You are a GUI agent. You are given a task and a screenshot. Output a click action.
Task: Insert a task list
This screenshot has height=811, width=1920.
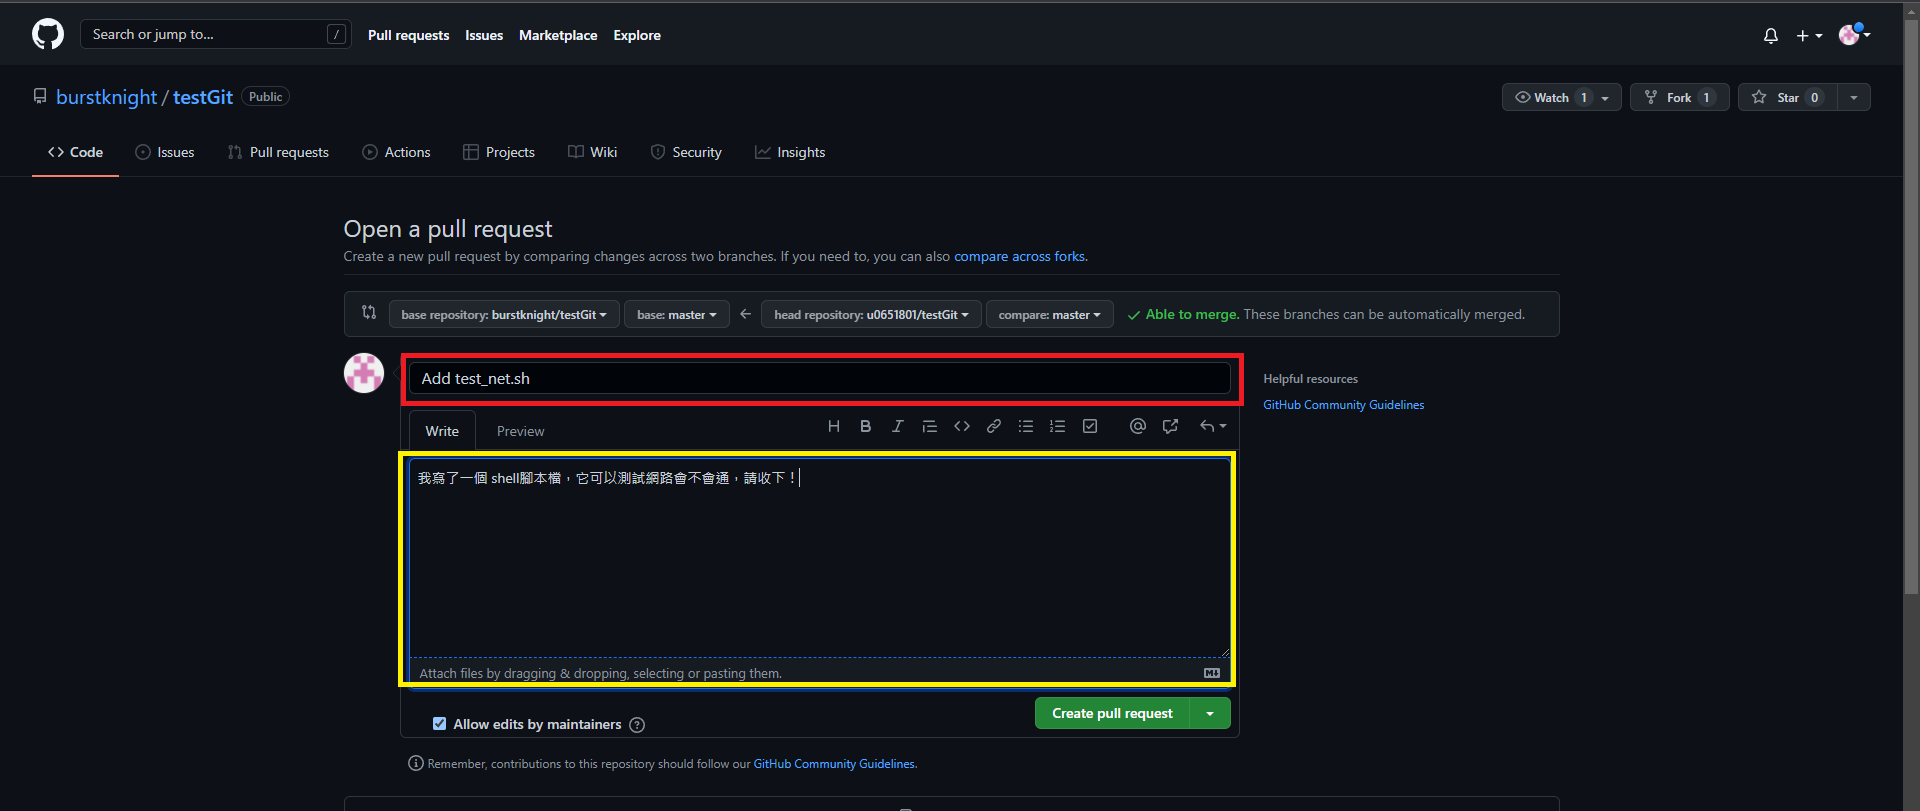[x=1090, y=426]
